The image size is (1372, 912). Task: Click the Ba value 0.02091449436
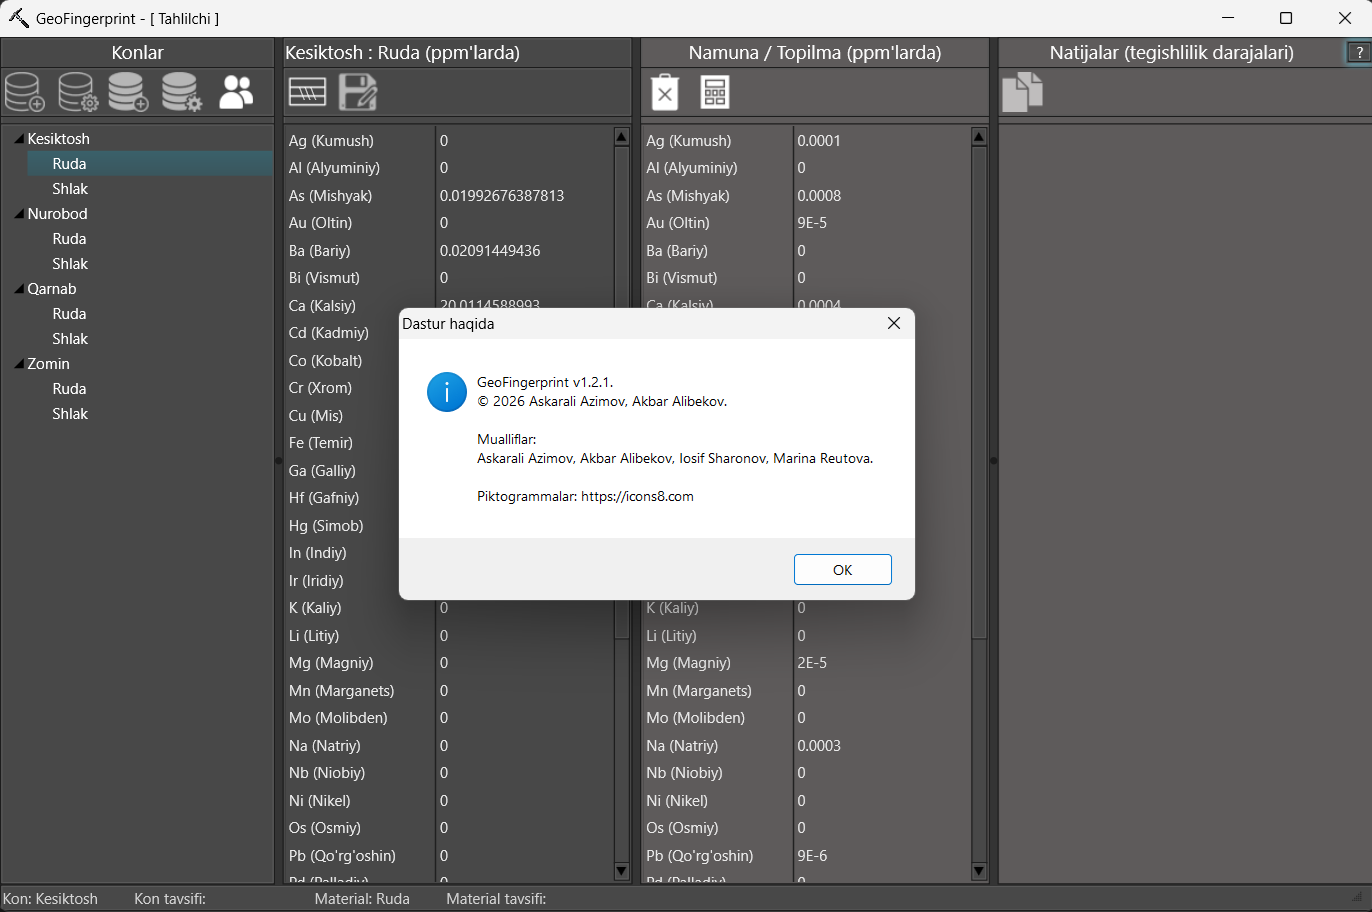490,251
